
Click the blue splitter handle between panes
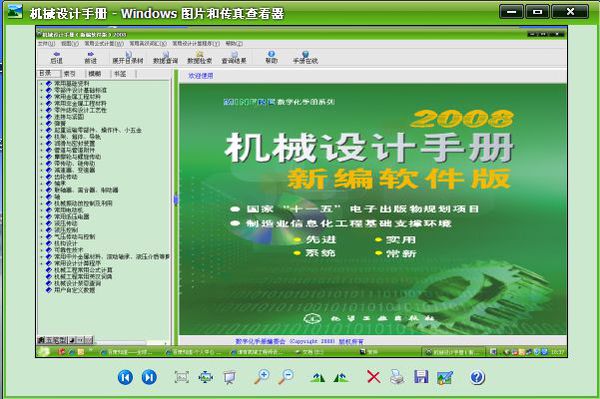[176, 200]
